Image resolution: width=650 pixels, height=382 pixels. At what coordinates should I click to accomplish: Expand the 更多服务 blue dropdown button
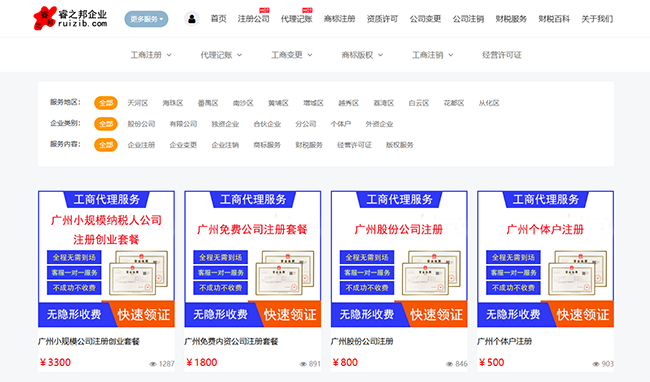pos(146,19)
